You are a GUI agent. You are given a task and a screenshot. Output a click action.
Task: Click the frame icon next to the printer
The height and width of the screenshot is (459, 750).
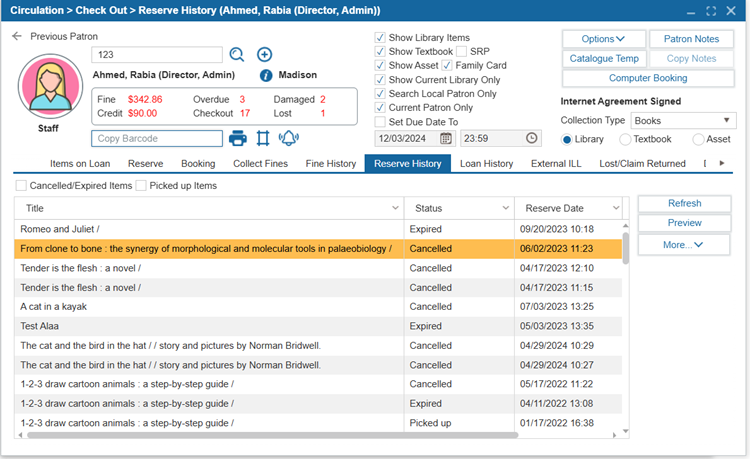263,138
